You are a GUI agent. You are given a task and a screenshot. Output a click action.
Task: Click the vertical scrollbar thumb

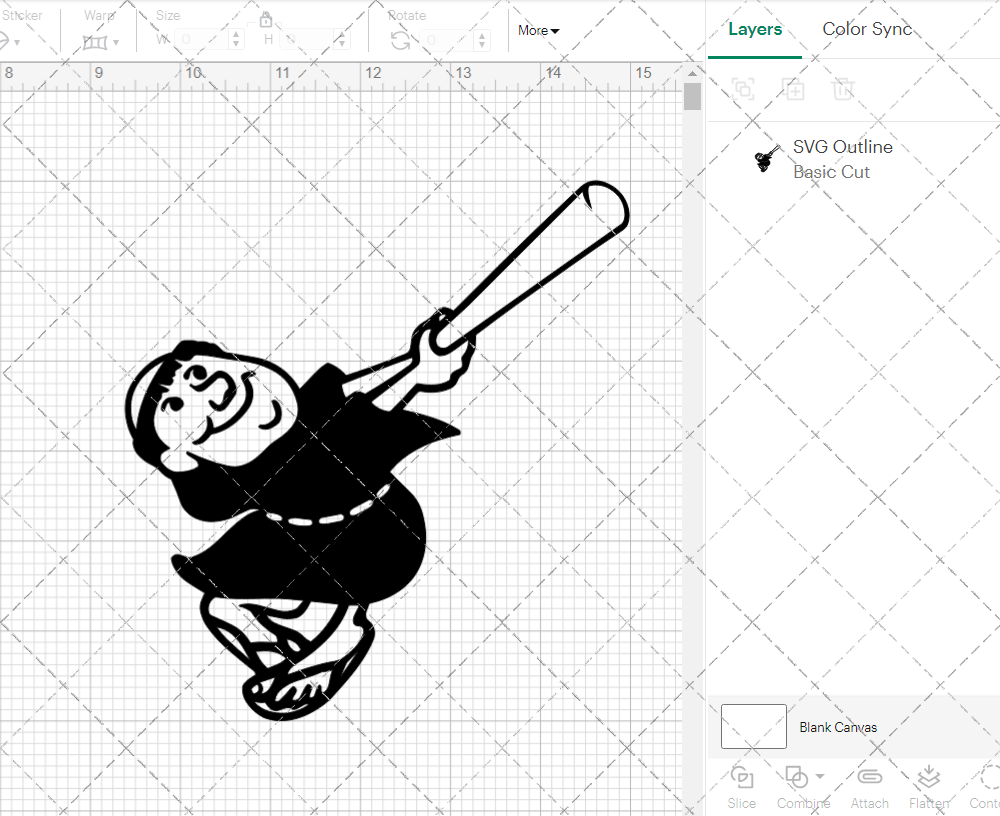click(x=692, y=97)
